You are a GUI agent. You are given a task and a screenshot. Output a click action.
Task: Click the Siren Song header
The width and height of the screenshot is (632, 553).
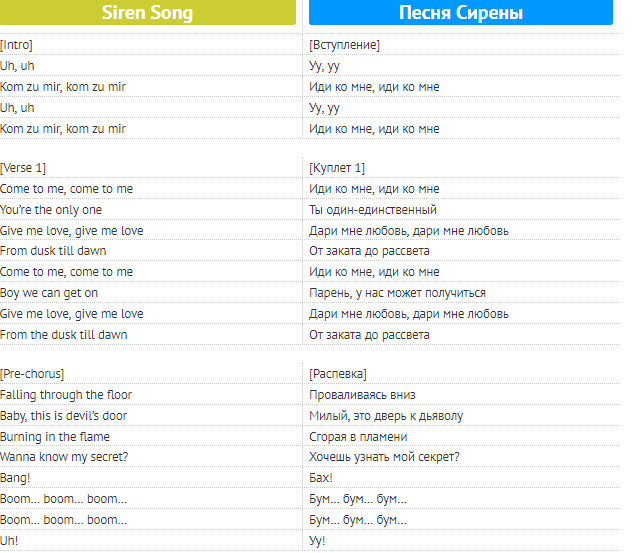[x=147, y=13]
